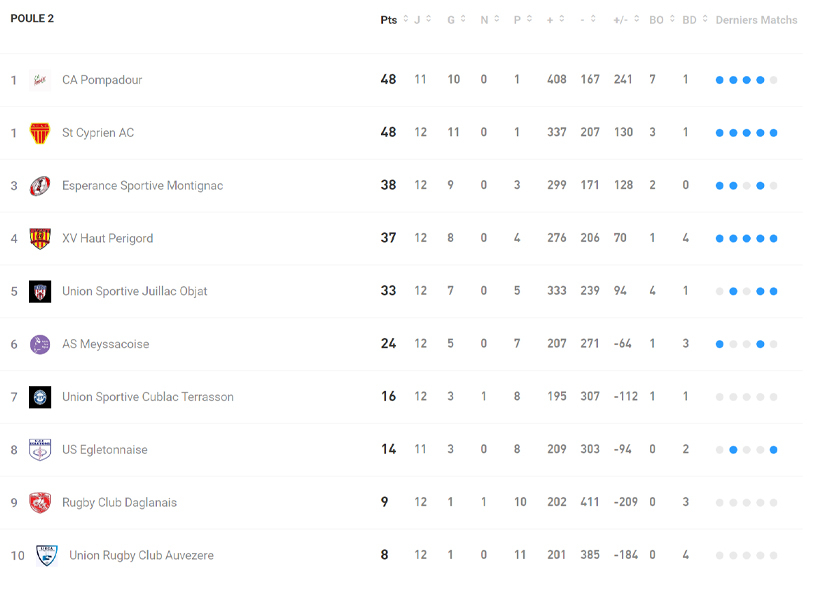This screenshot has height=595, width=822.
Task: Click the sort arrows next to +/-
Action: [x=636, y=20]
